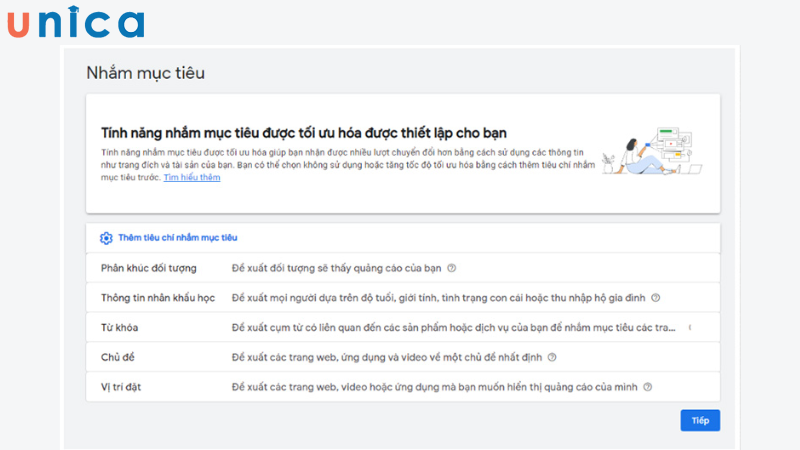Viewport: 800px width, 450px height.
Task: Click description Đề xuất cụm từ có liên quan
Action: pyautogui.click(x=453, y=328)
